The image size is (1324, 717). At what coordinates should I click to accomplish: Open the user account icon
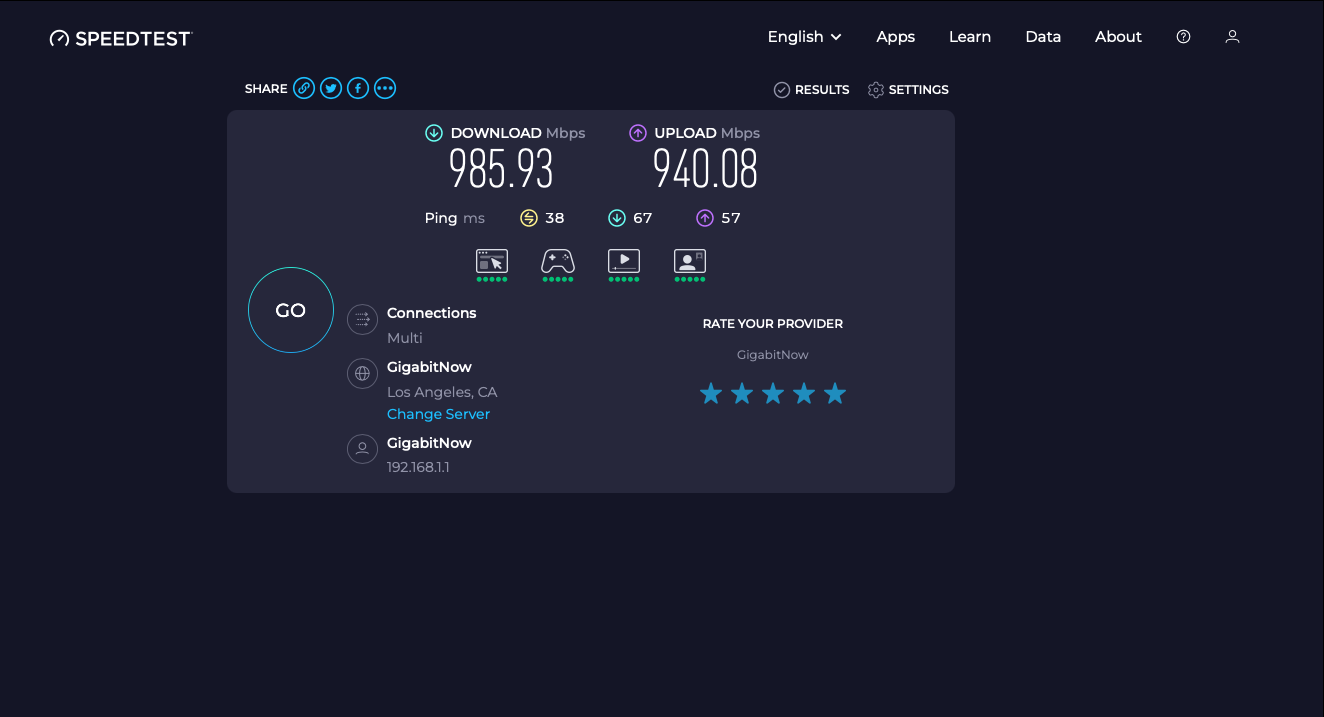click(1232, 37)
